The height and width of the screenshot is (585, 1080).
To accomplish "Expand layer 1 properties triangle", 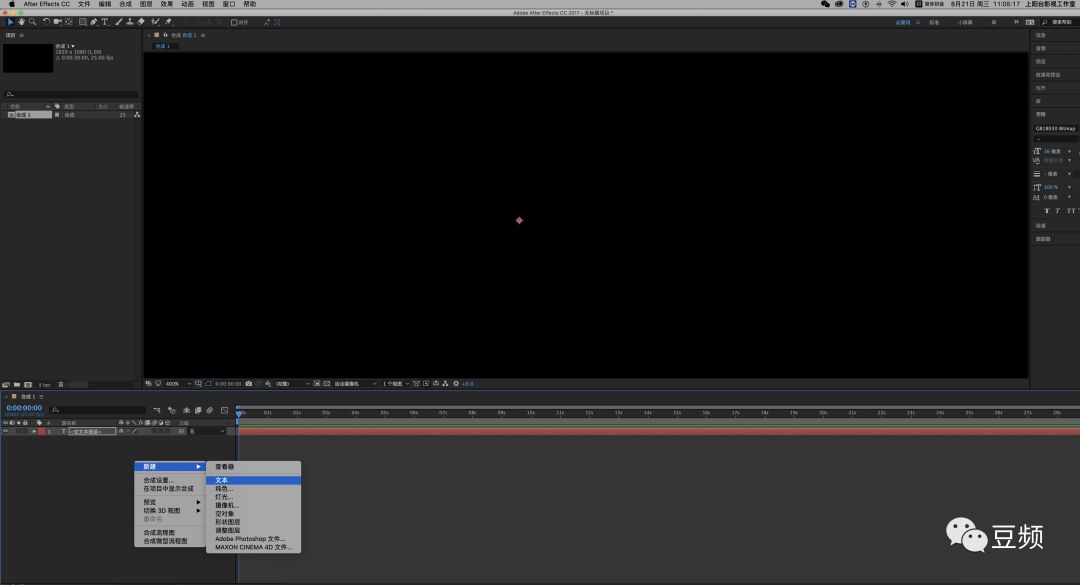I will tap(34, 431).
